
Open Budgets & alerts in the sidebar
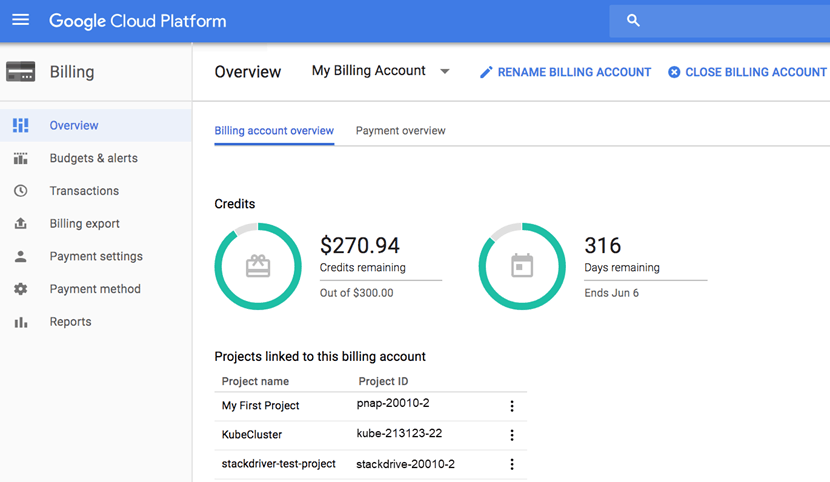click(95, 158)
